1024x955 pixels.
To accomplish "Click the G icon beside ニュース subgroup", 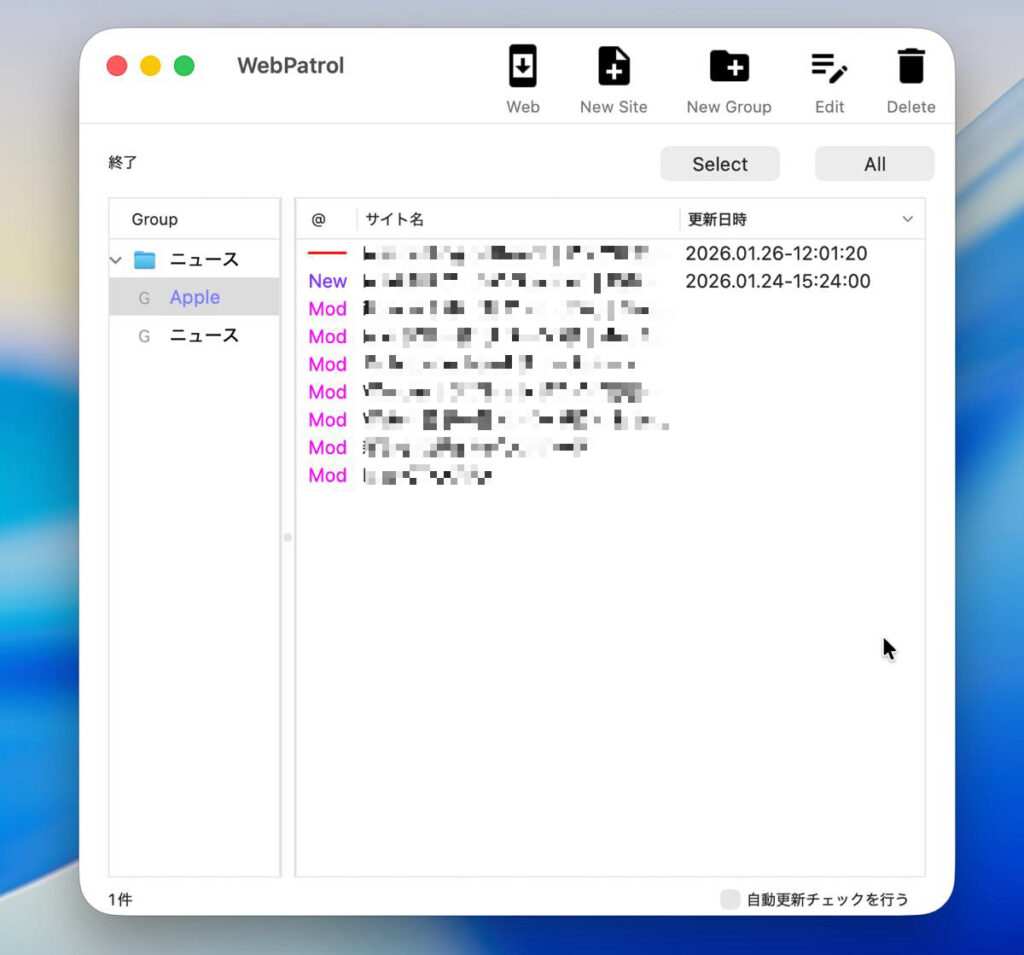I will pyautogui.click(x=144, y=336).
